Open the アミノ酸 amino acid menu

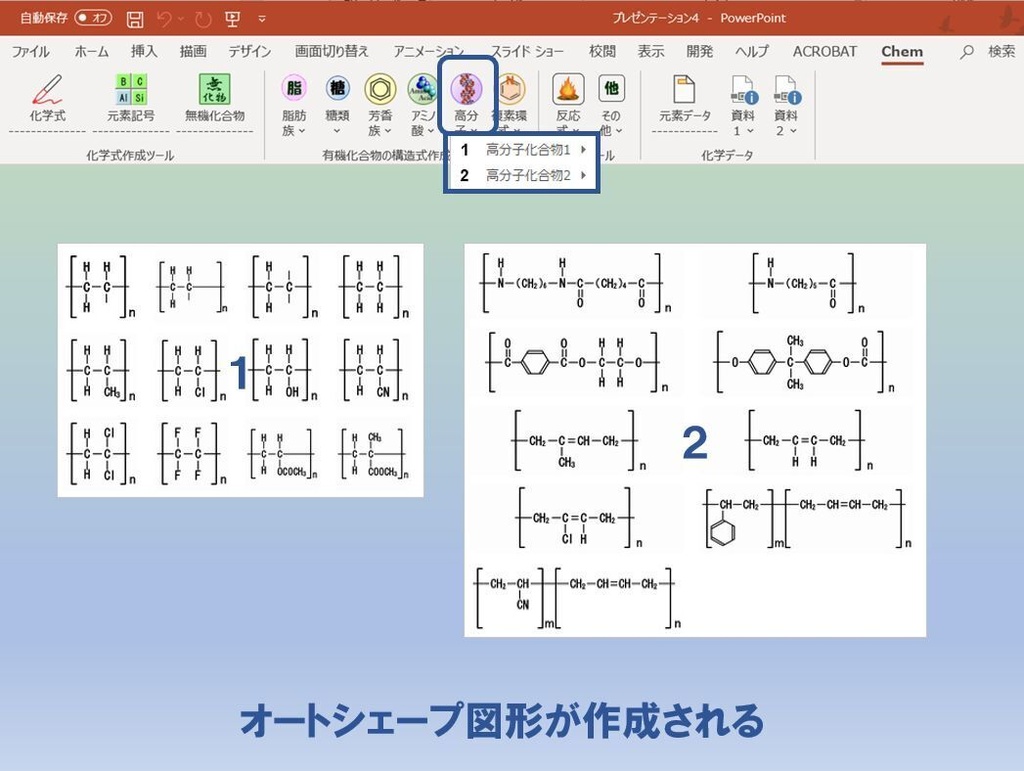tap(423, 104)
